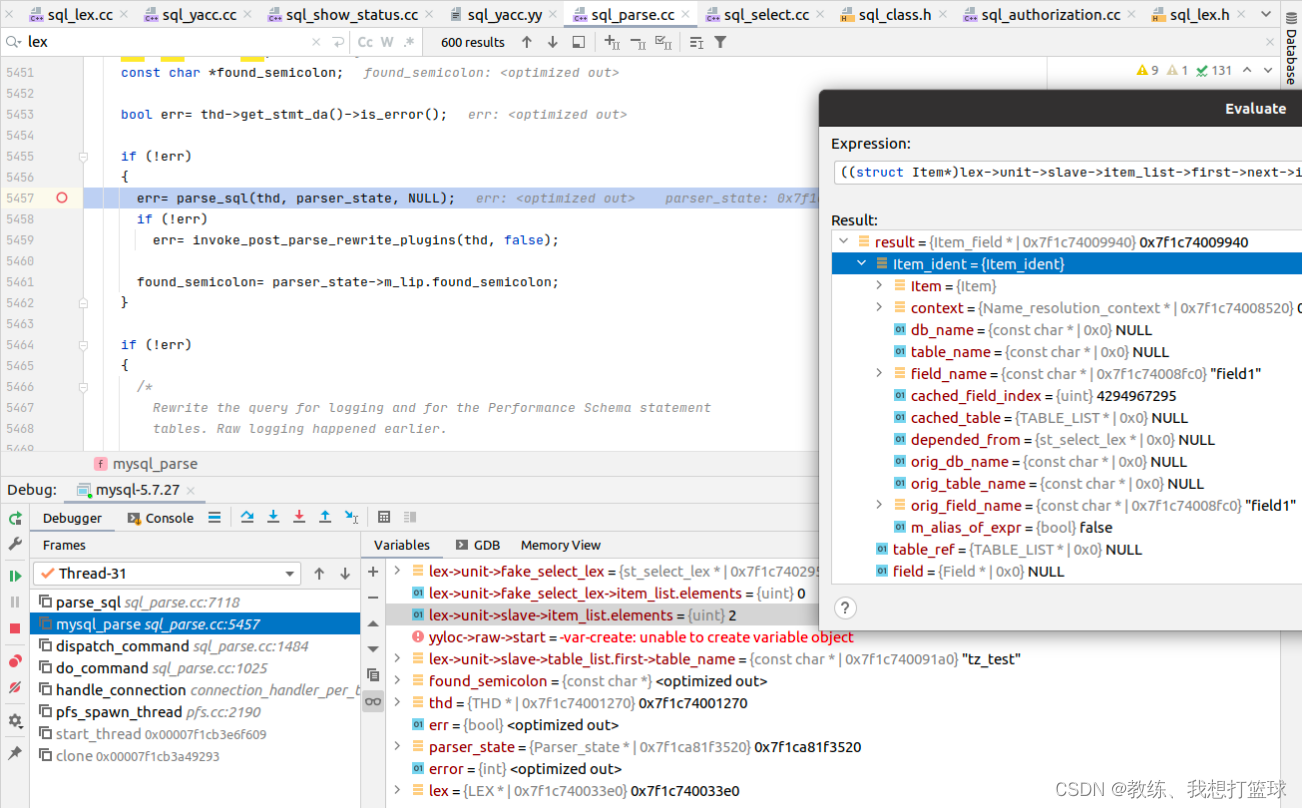Expand lex->unit->fake_select_lex variable
Viewport: 1302px width, 808px height.
[397, 571]
